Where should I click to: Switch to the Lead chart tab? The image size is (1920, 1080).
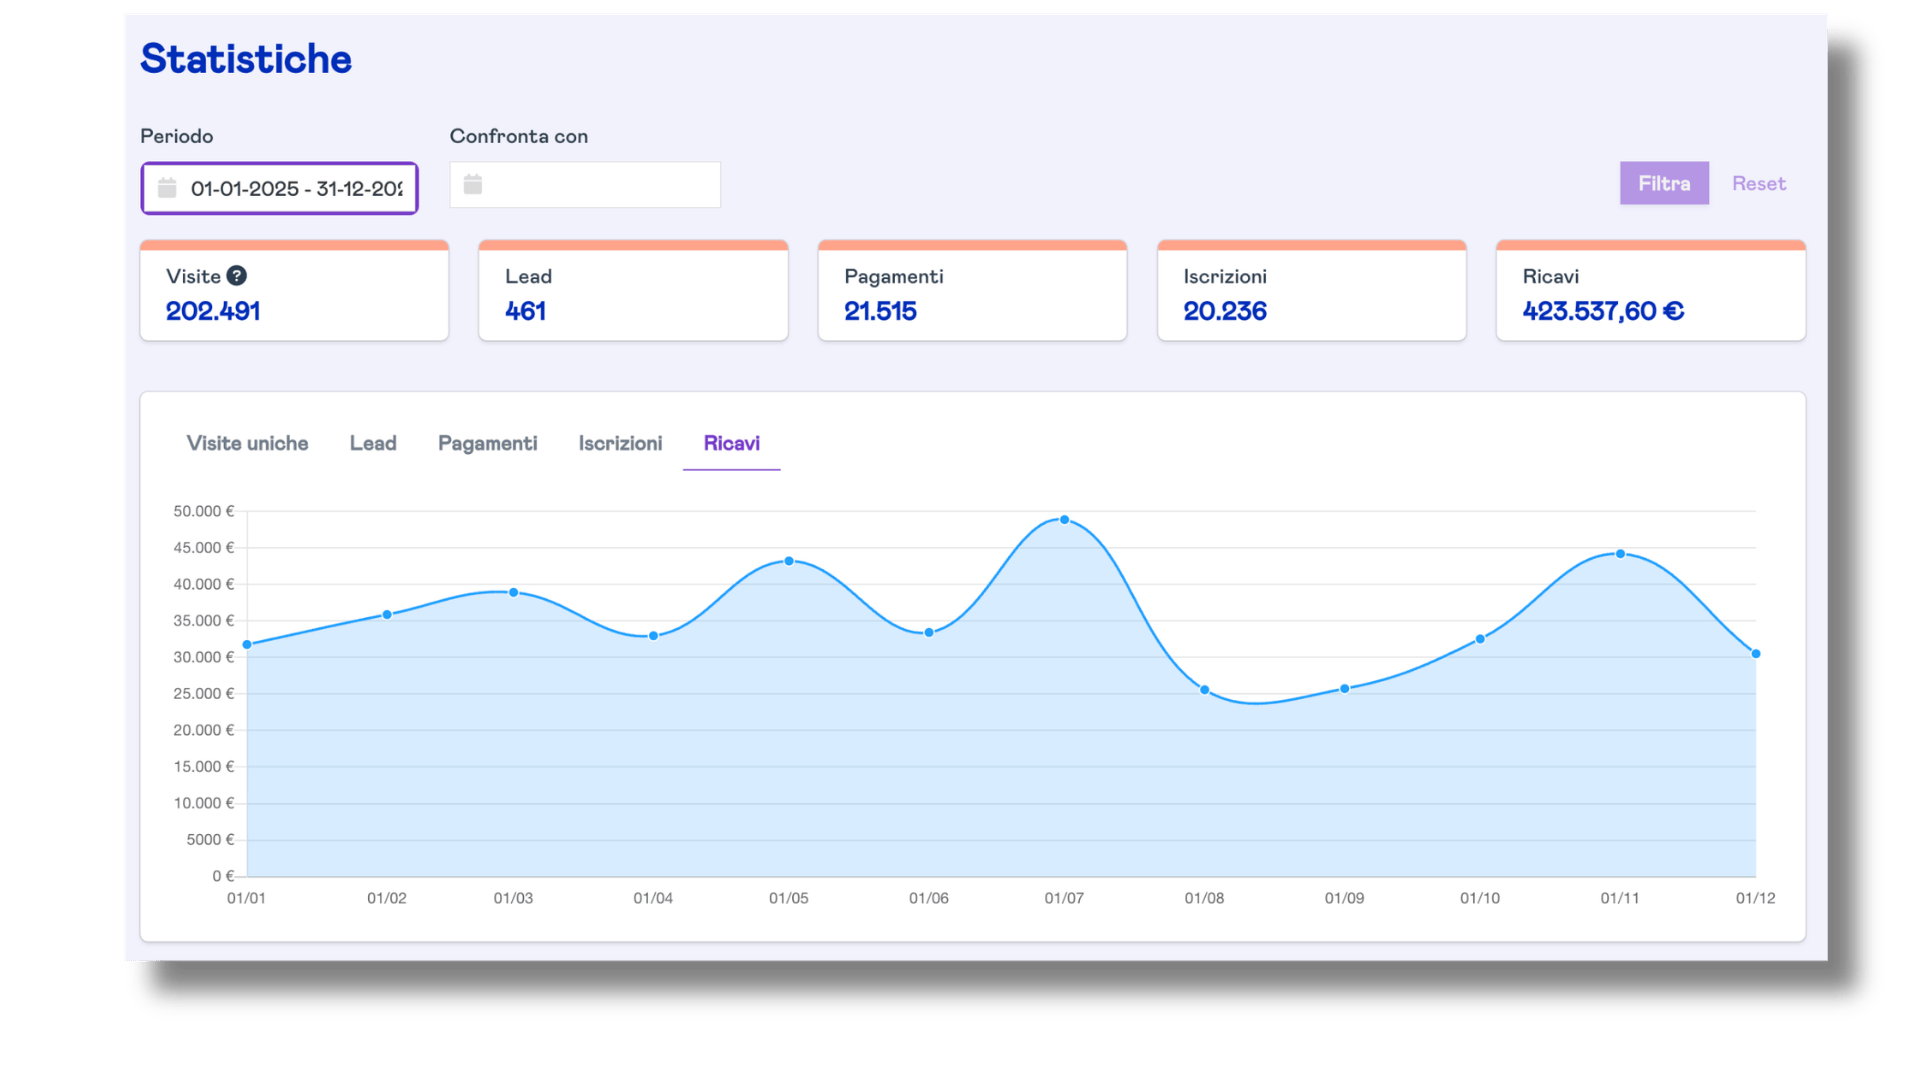pyautogui.click(x=373, y=443)
